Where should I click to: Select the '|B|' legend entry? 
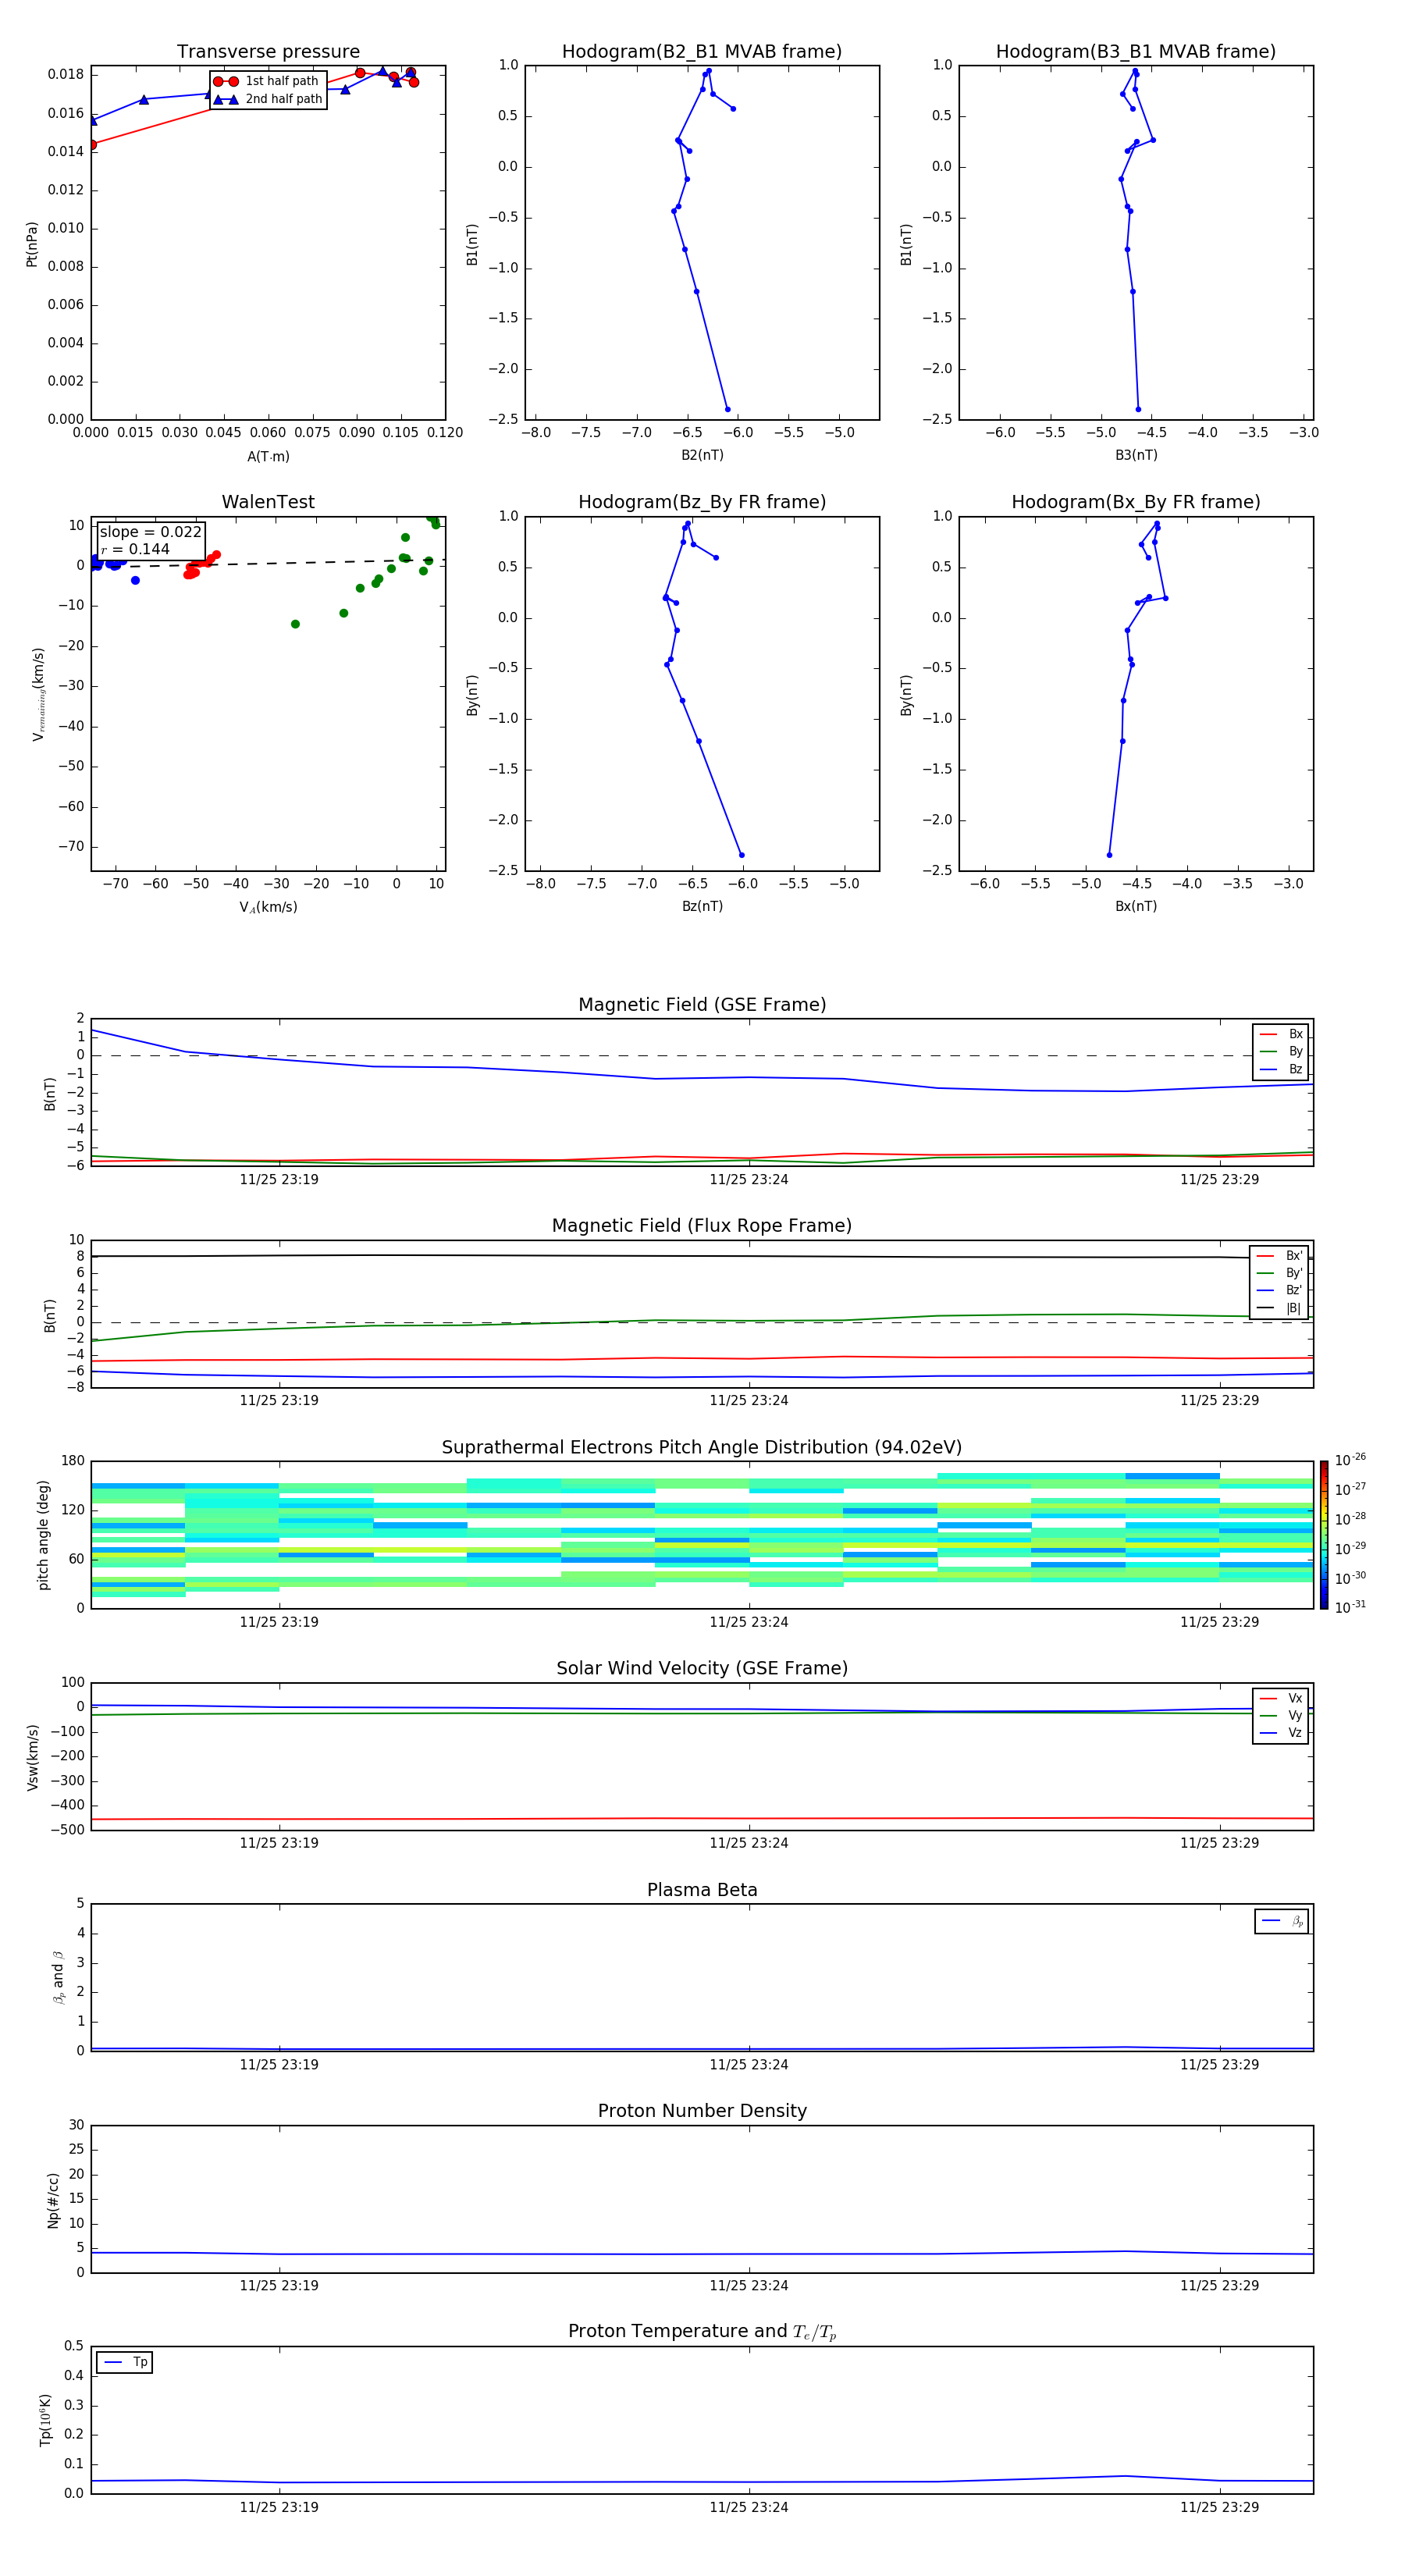(1280, 1308)
